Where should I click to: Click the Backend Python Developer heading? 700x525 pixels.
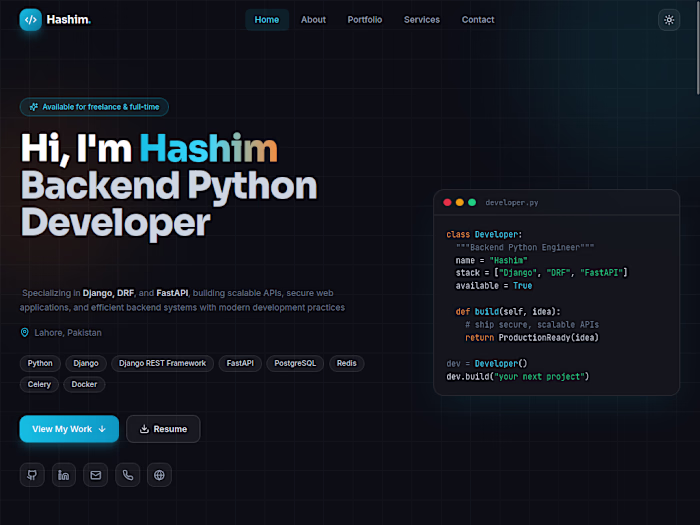[x=169, y=204]
